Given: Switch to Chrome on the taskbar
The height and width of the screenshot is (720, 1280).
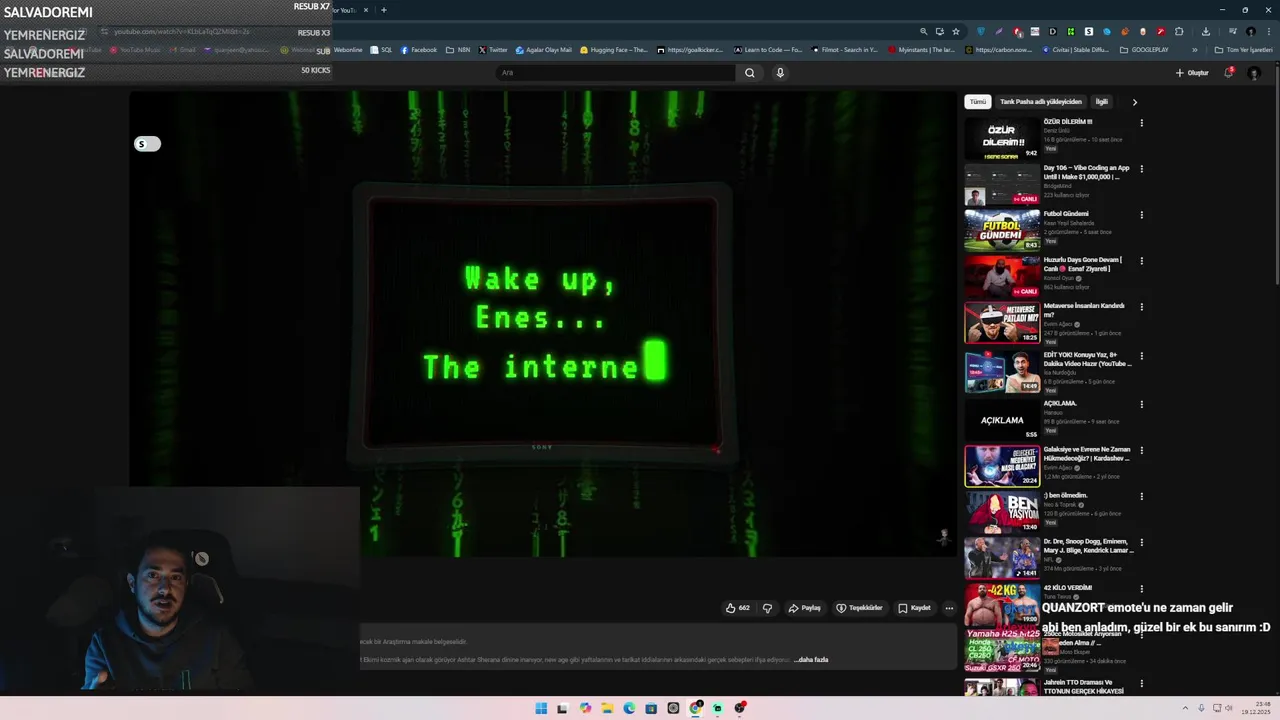Looking at the screenshot, I should click(x=695, y=708).
